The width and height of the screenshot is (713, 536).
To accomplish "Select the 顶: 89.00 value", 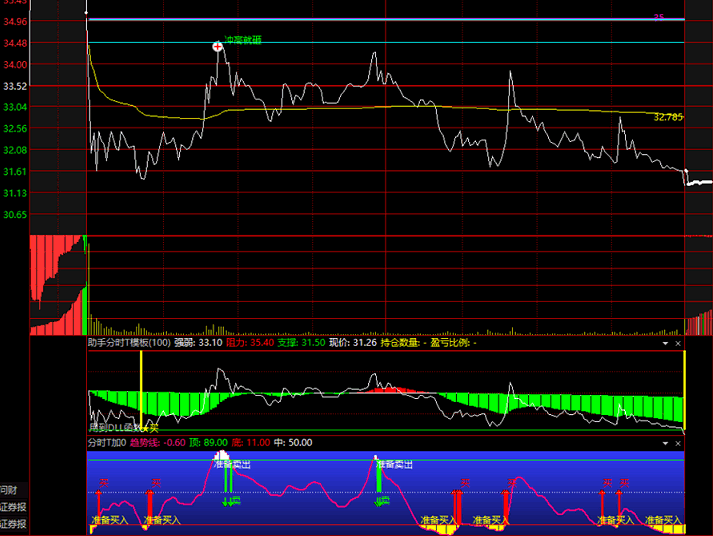I will 208,442.
